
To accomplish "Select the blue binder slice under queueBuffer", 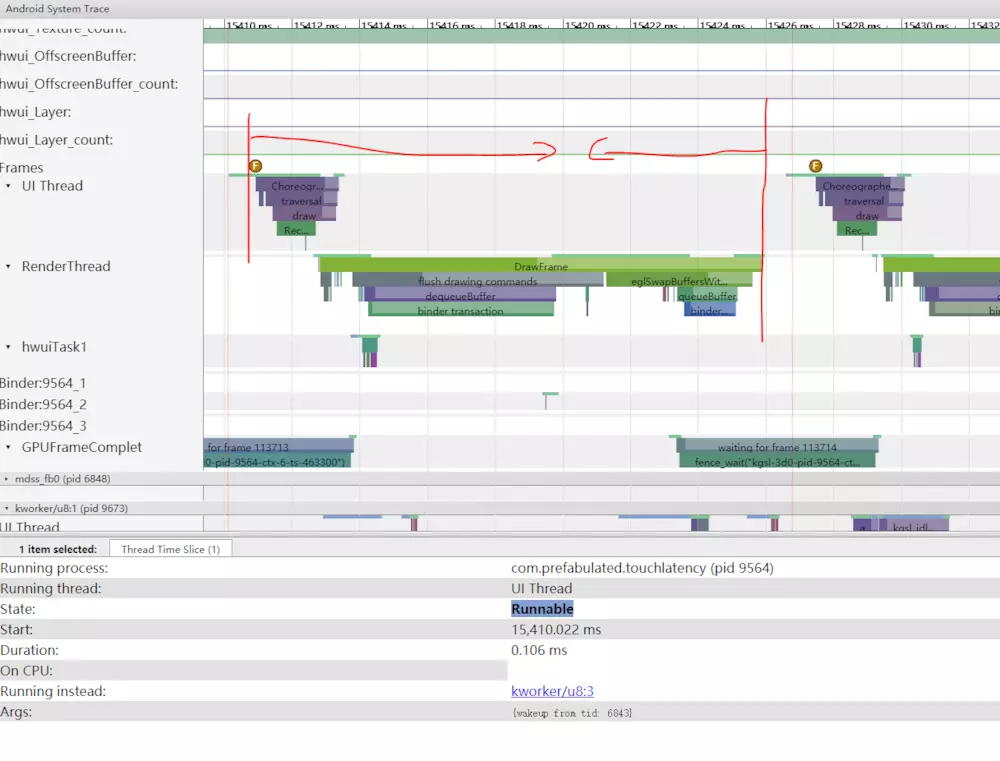I will [709, 310].
